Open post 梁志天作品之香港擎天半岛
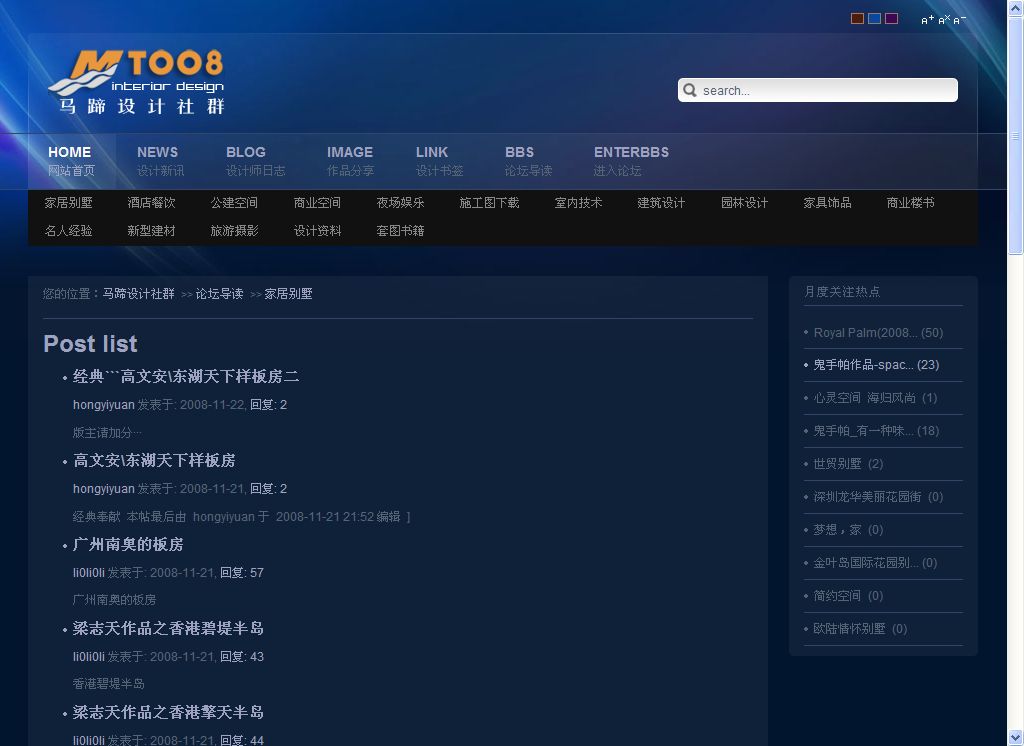The image size is (1024, 746). tap(168, 713)
